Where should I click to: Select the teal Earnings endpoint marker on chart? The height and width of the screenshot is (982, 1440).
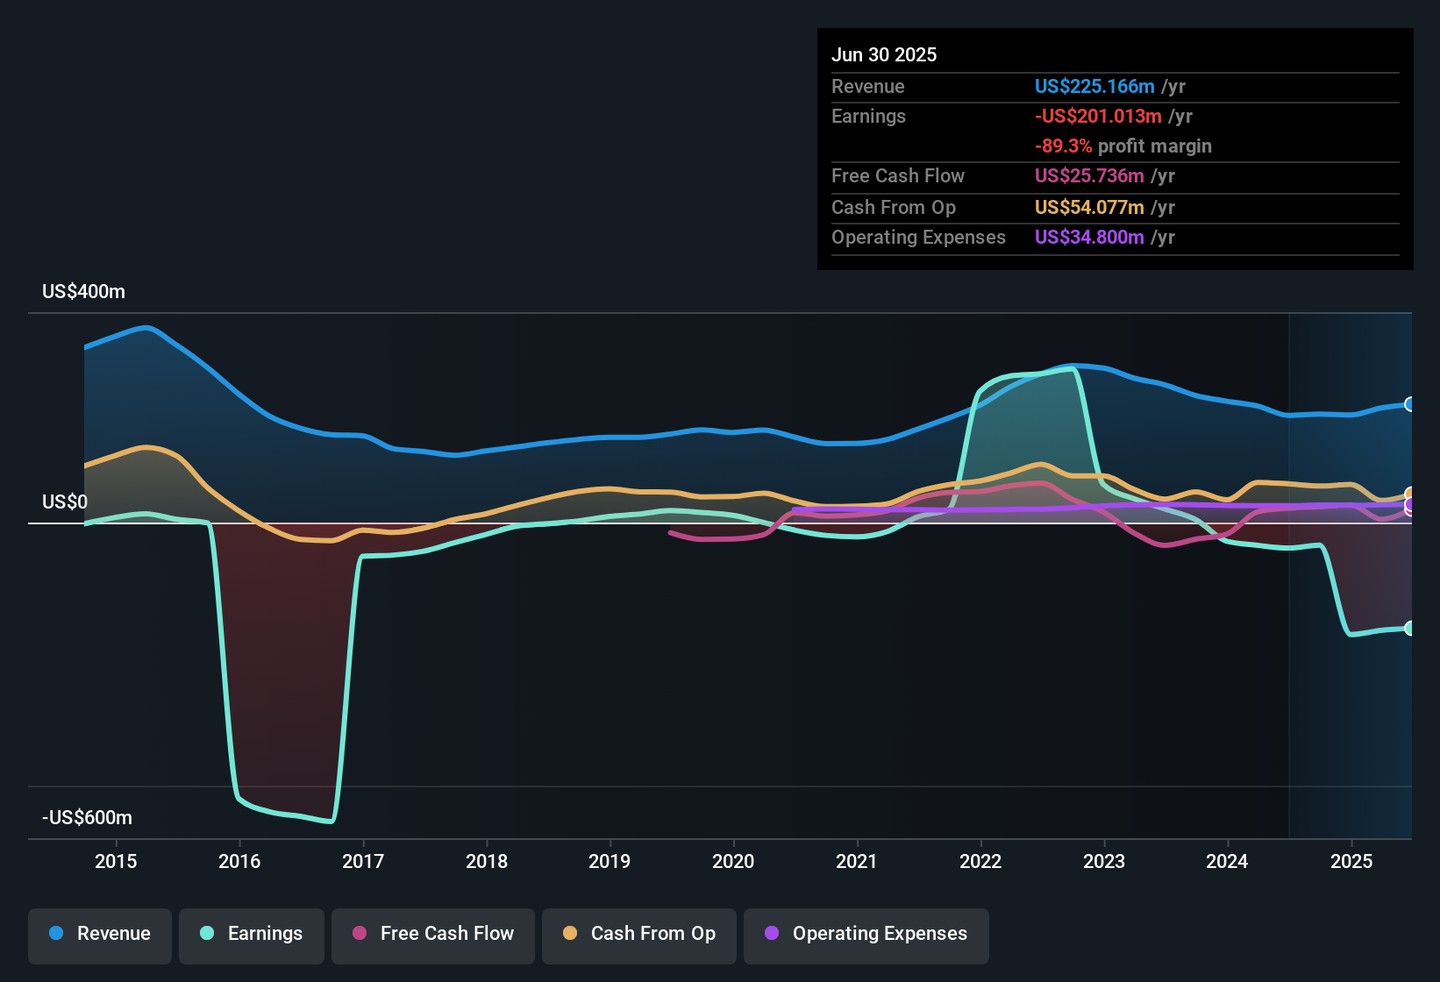coord(1410,628)
